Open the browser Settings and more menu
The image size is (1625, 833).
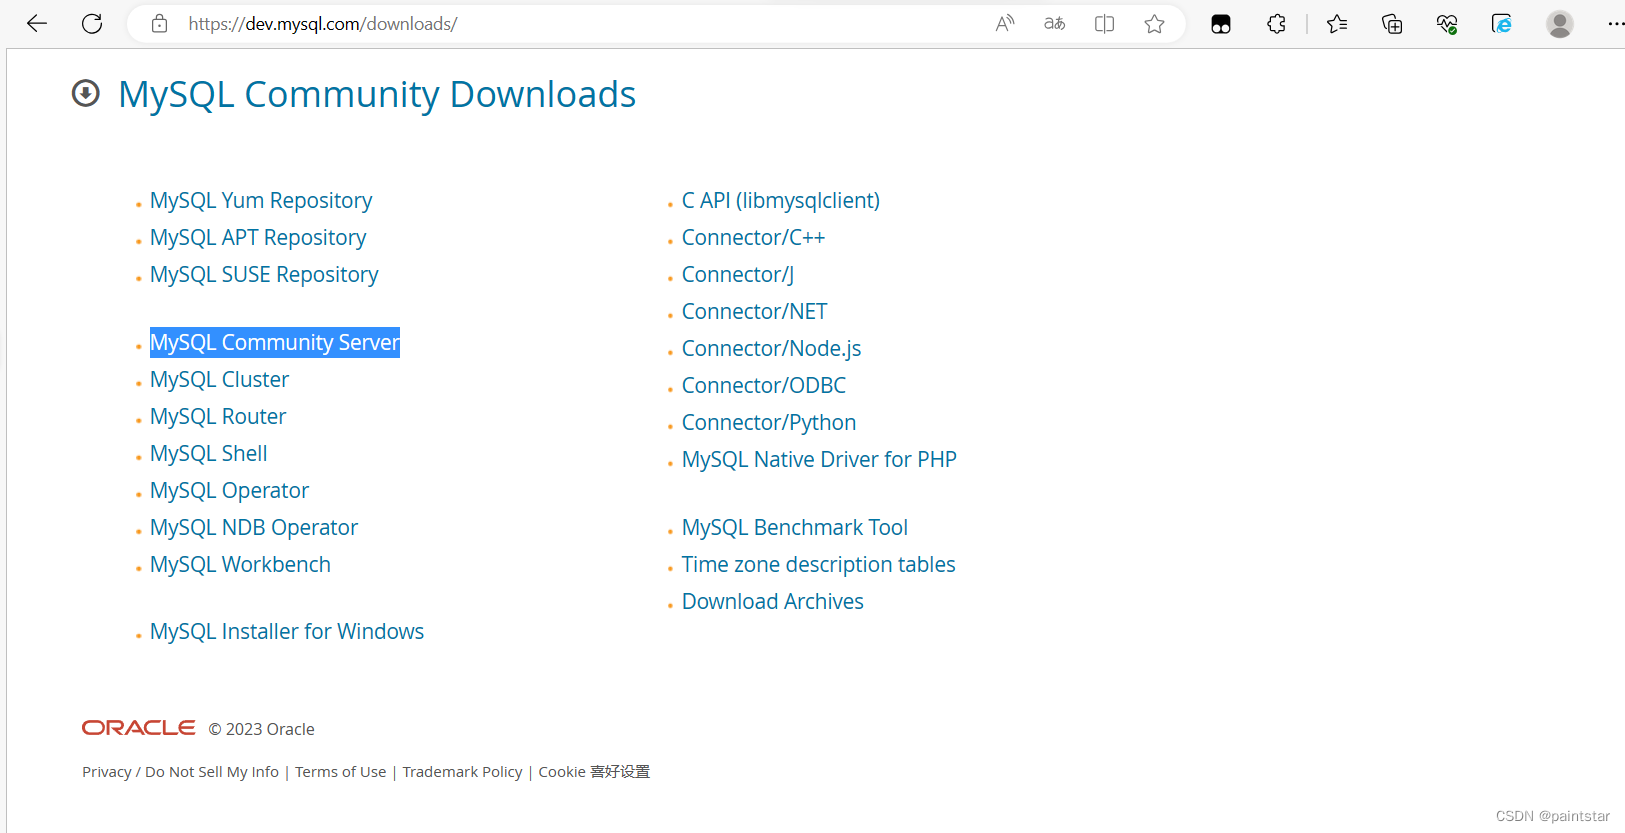coord(1615,23)
